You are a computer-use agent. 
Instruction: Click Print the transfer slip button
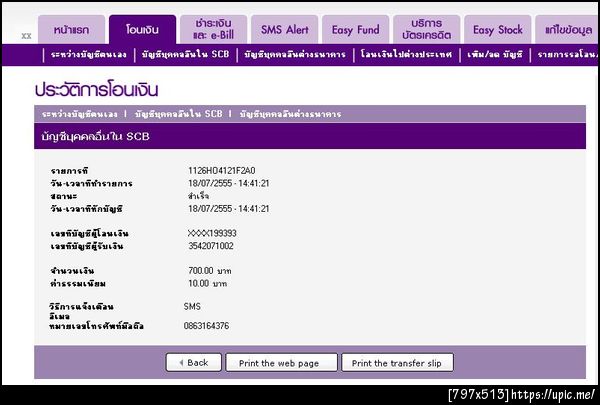397,363
